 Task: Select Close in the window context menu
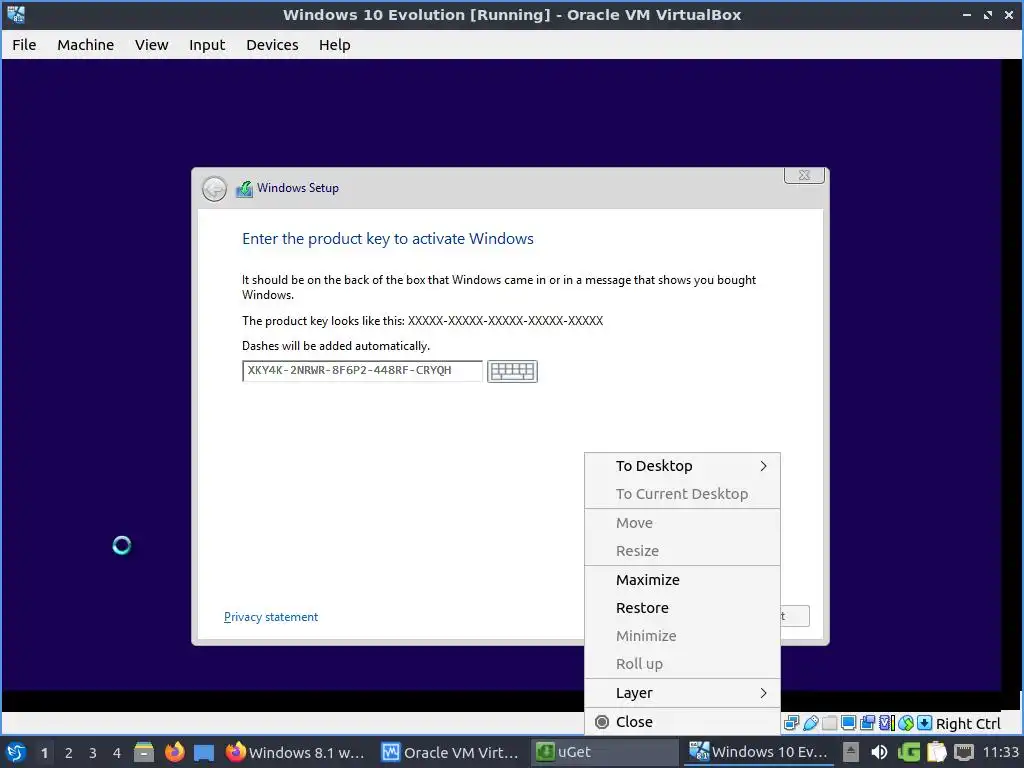pos(682,722)
